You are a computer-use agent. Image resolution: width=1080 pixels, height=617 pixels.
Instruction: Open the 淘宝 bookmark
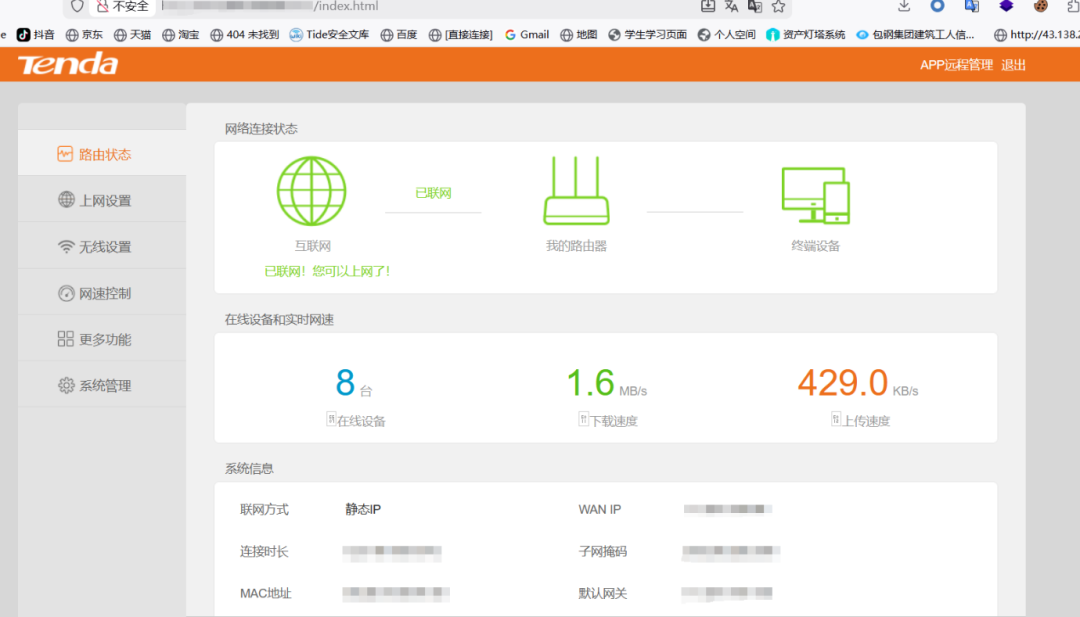tap(180, 34)
